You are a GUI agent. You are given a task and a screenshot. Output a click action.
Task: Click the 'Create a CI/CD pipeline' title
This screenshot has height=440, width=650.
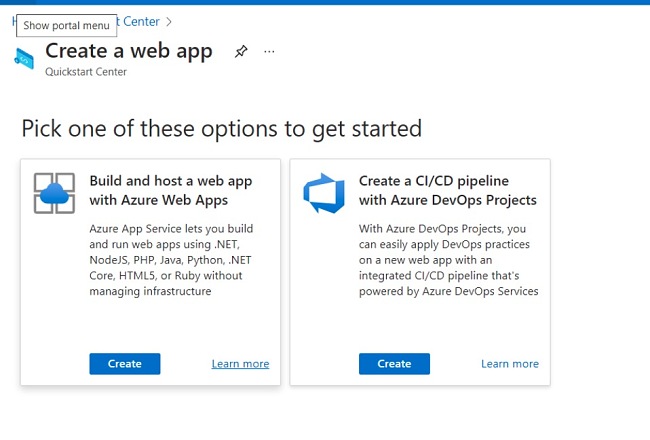click(448, 190)
